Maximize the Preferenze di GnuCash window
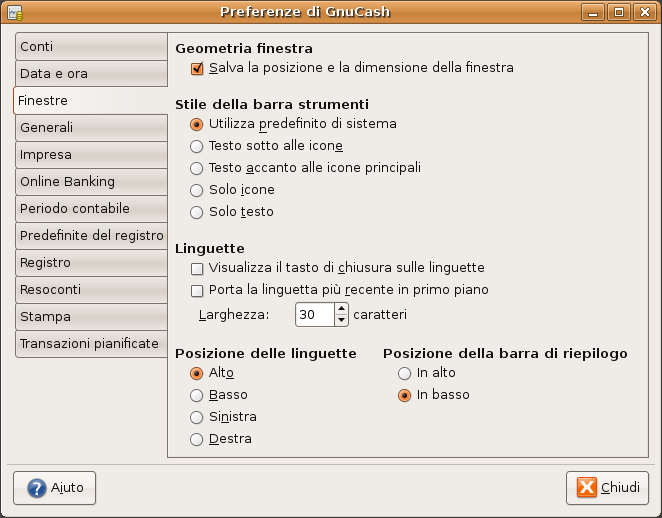The image size is (662, 518). click(619, 12)
